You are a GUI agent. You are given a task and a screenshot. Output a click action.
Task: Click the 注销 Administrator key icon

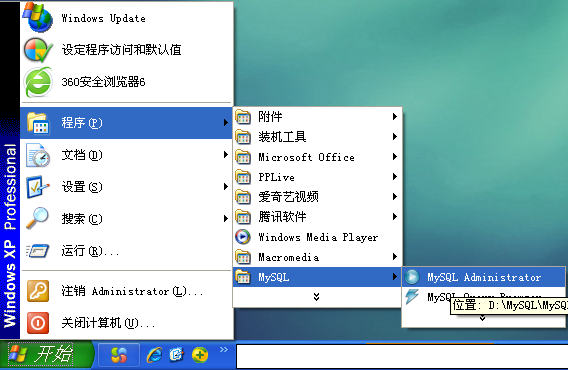point(38,291)
